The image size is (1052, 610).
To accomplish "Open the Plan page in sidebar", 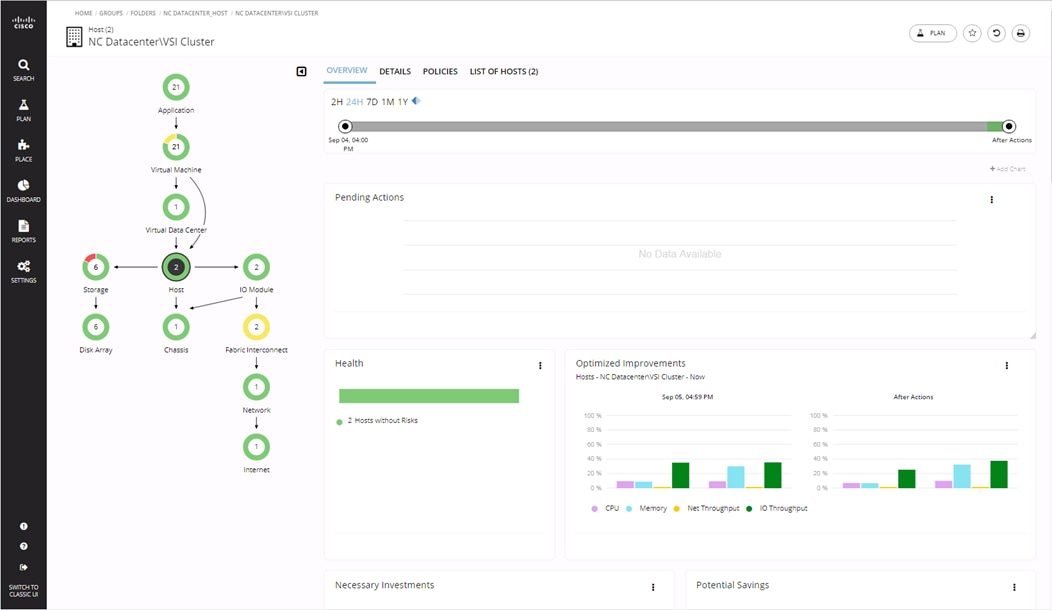I will tap(23, 110).
